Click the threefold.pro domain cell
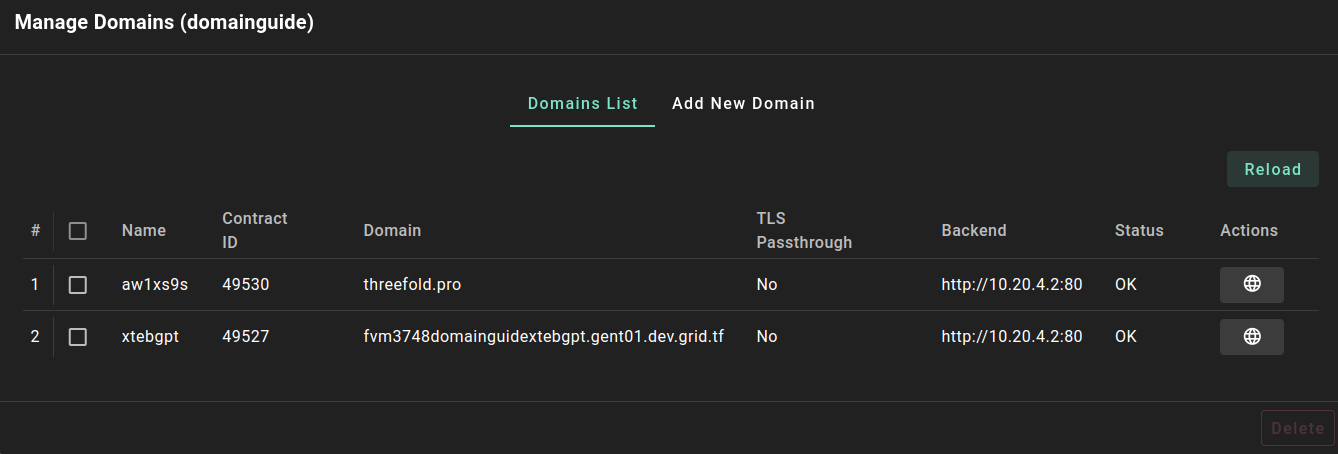The height and width of the screenshot is (454, 1338). pos(412,285)
